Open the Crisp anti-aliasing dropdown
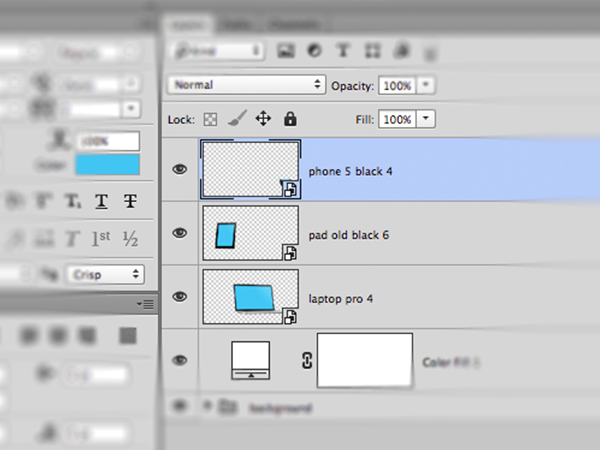Screen dimensions: 600x450 [104, 273]
